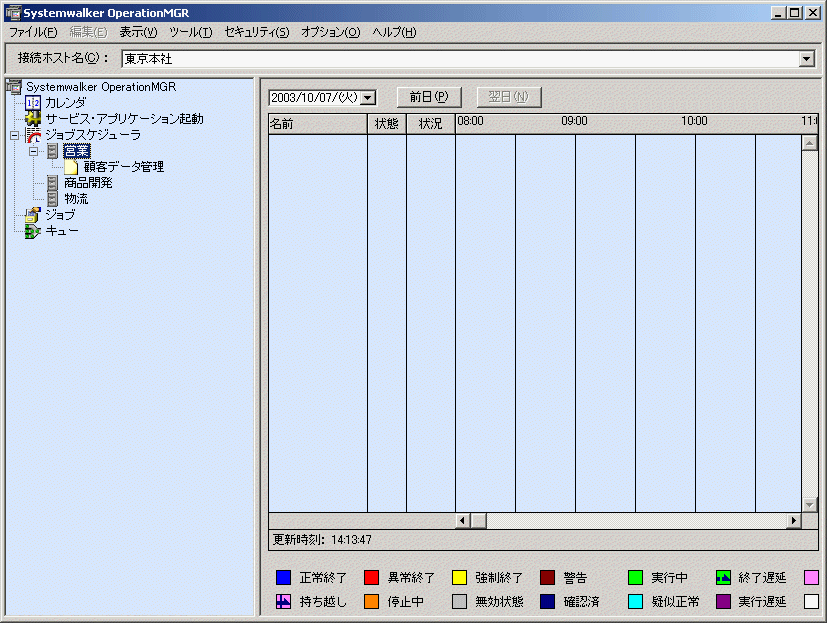Click the 09:00 timeline header
The width and height of the screenshot is (827, 623).
(574, 121)
